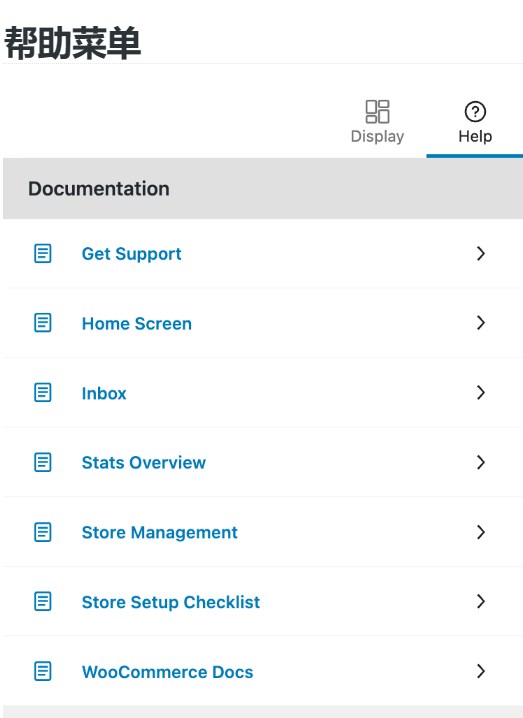
Task: Expand the Store Management chevron arrow
Action: pyautogui.click(x=480, y=532)
